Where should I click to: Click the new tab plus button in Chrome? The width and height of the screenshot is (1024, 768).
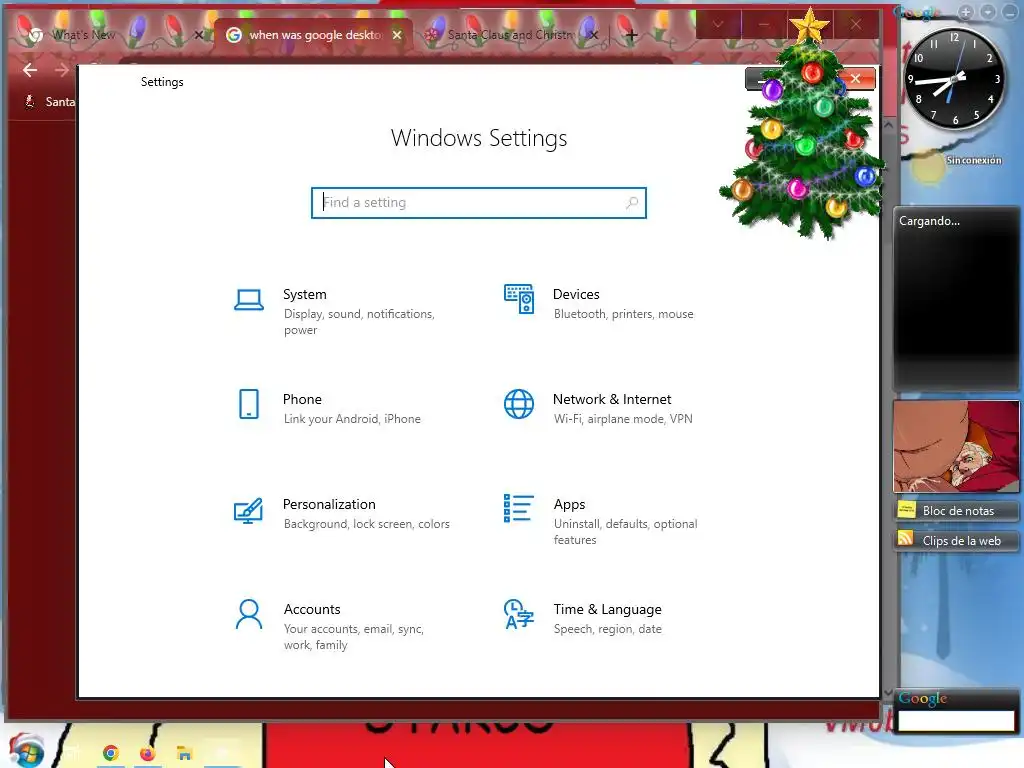631,35
